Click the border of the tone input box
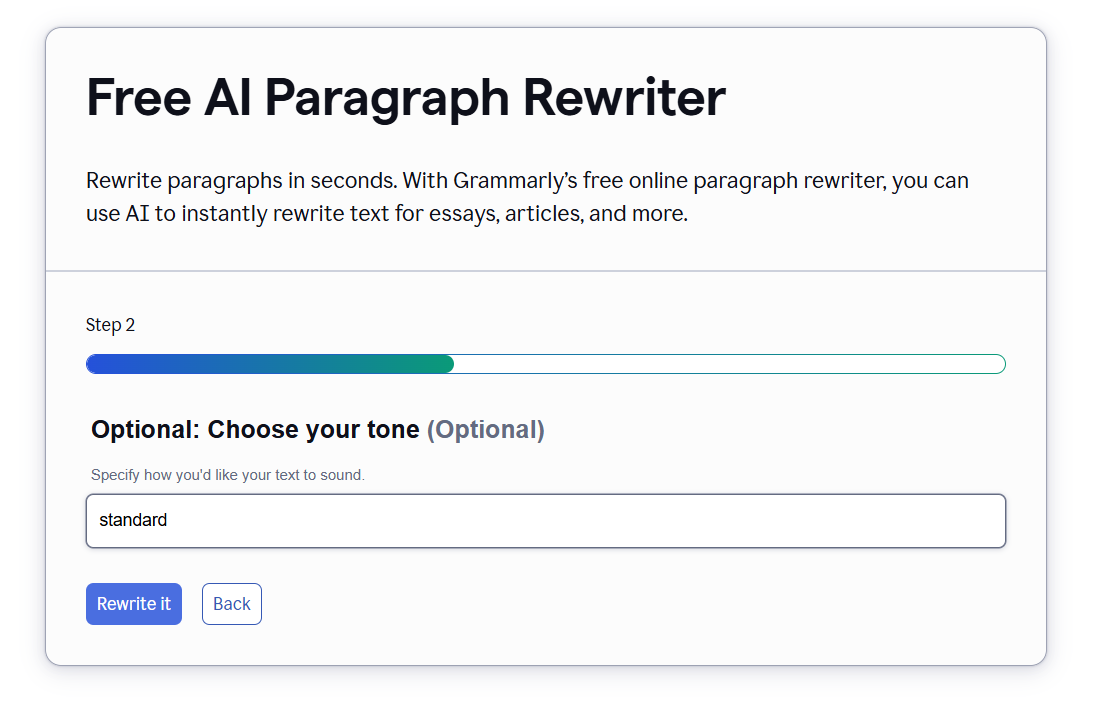The height and width of the screenshot is (701, 1096). tap(546, 495)
